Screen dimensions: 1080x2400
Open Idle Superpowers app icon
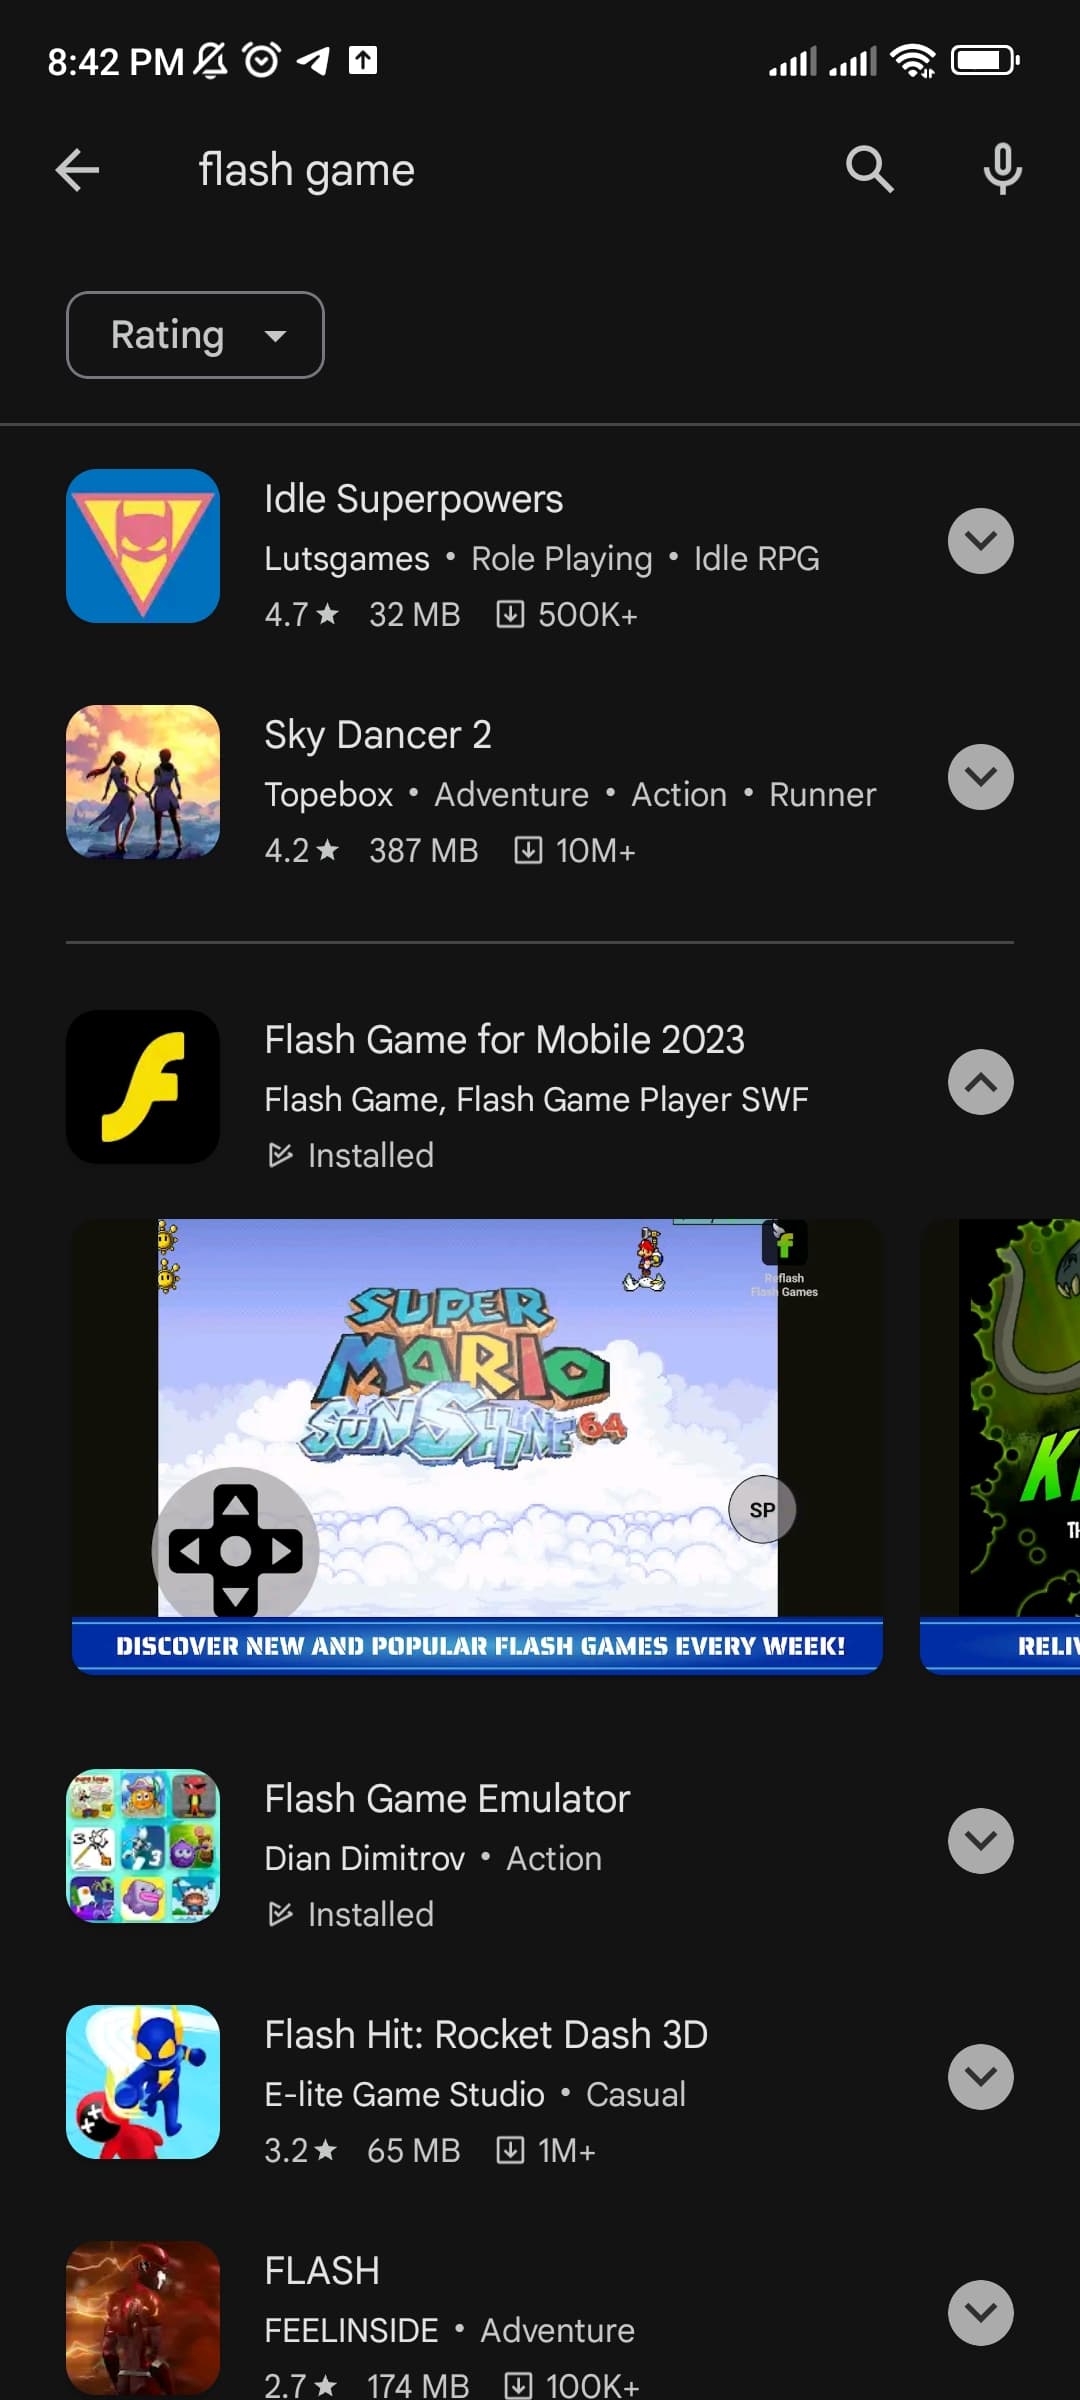pyautogui.click(x=143, y=546)
